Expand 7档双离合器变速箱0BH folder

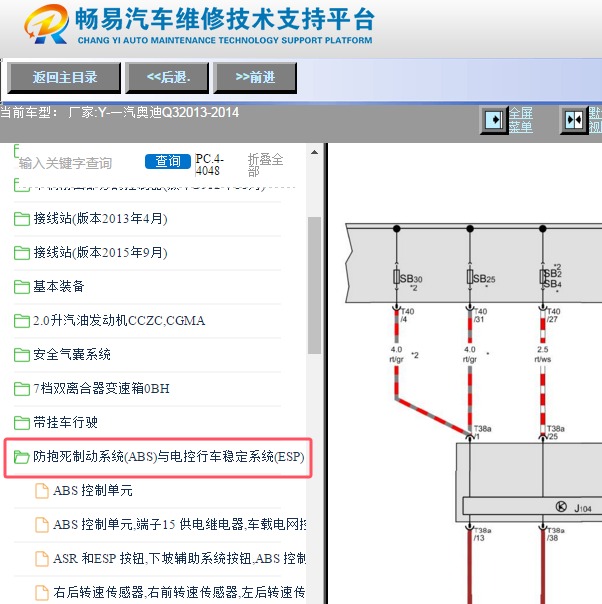point(101,388)
